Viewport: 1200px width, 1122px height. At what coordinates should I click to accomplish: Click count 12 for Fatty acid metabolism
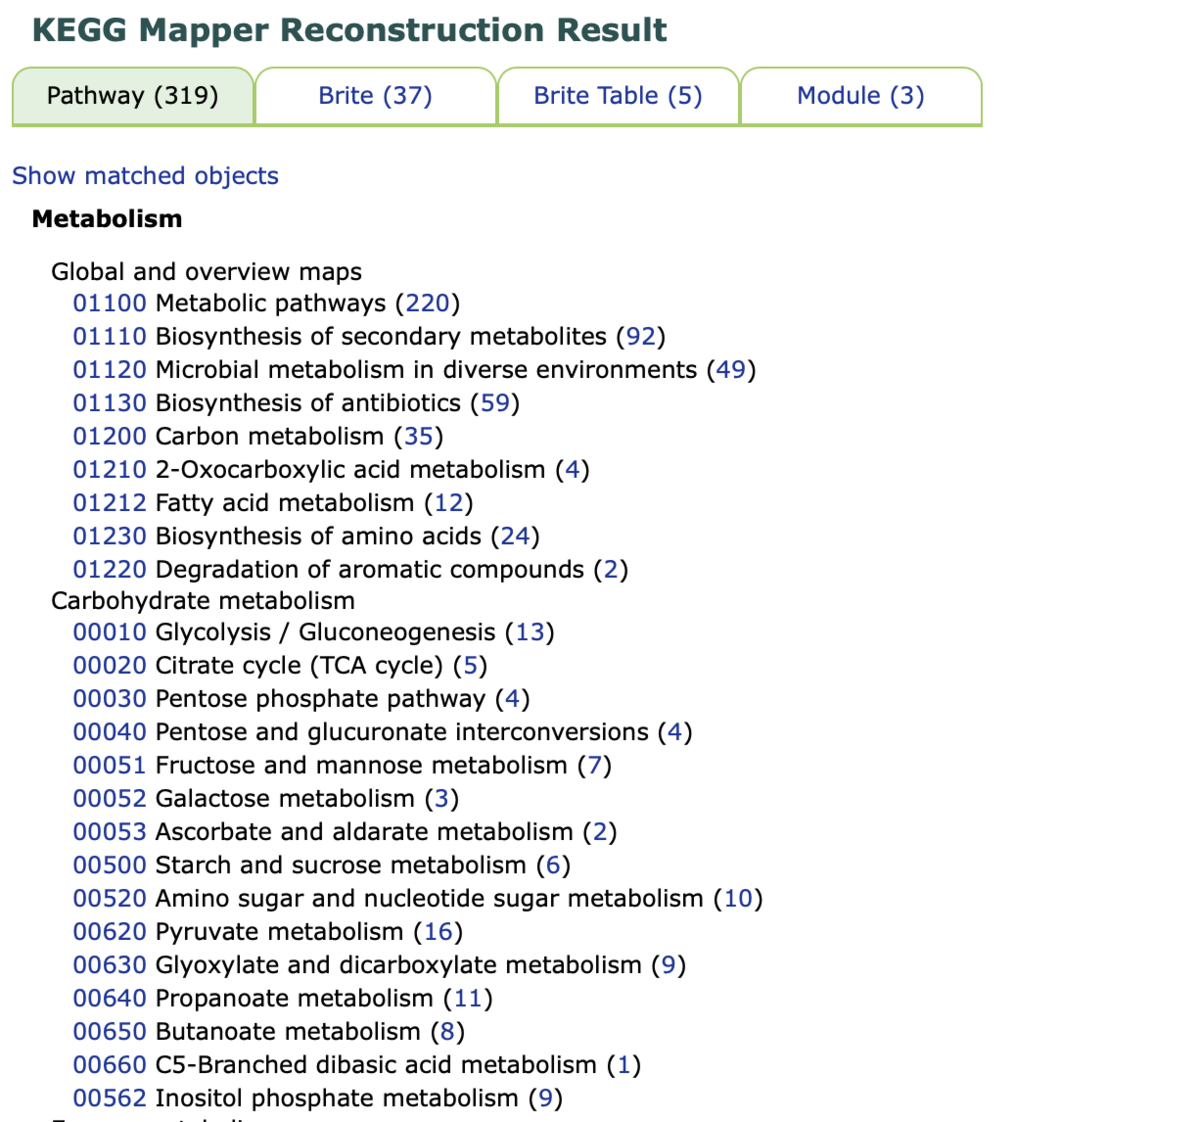click(x=449, y=503)
